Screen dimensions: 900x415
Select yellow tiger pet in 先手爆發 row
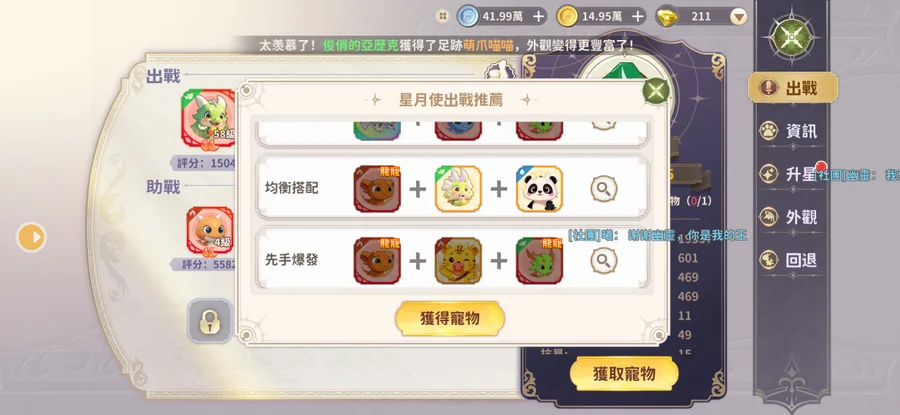tap(458, 261)
